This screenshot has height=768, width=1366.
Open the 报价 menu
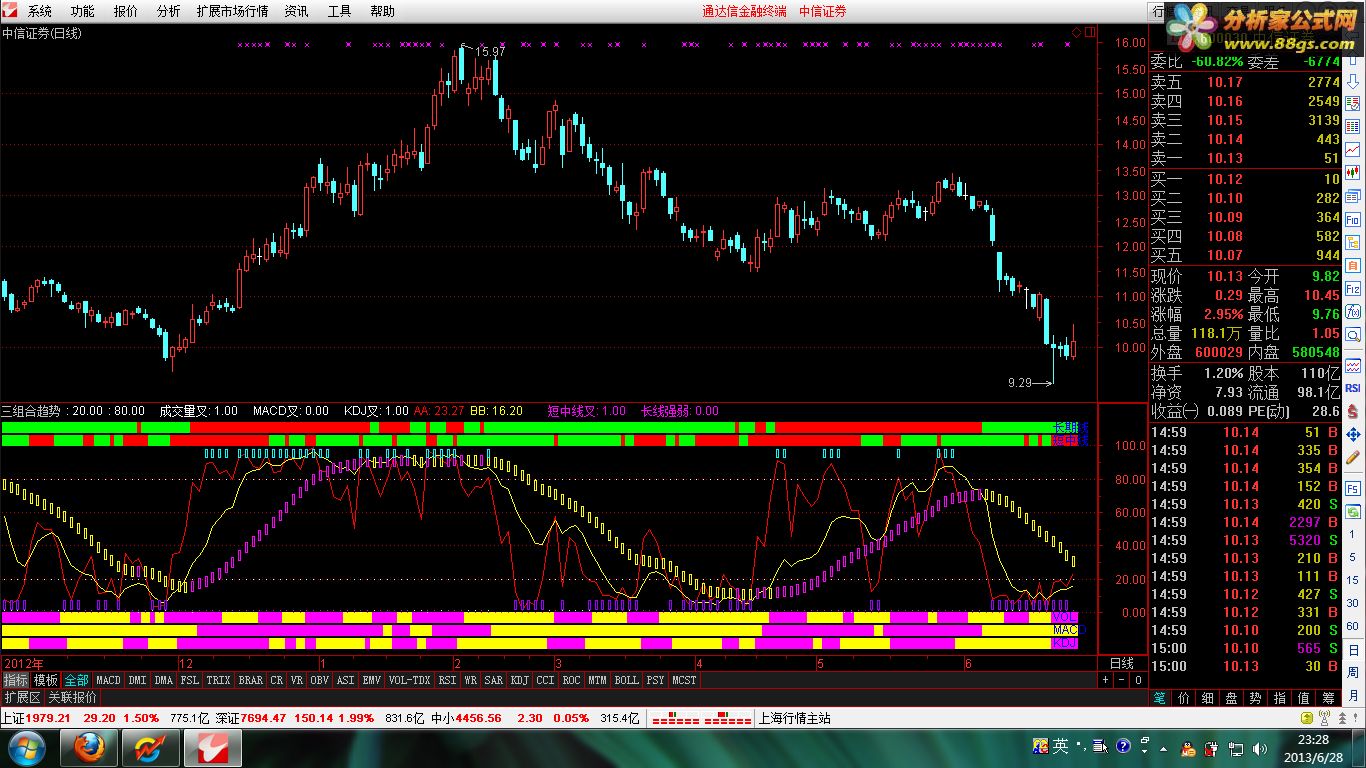click(126, 11)
